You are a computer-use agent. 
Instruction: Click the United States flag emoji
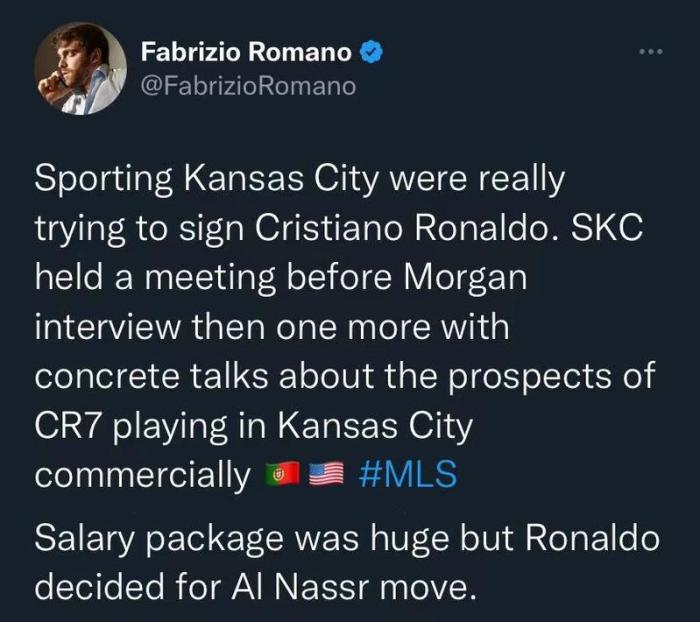click(x=323, y=475)
